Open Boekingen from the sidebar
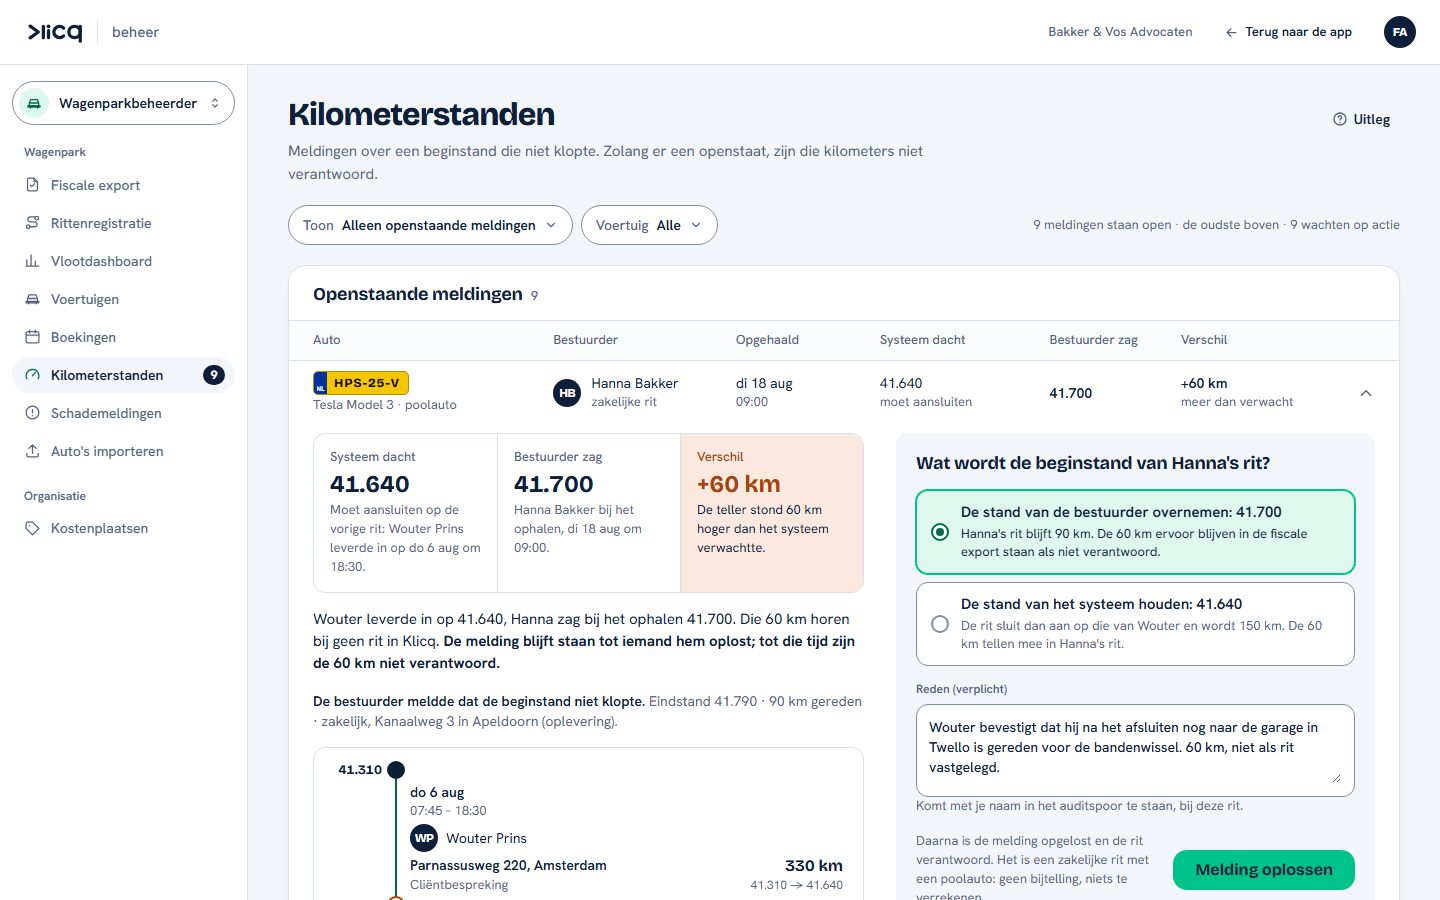The image size is (1440, 900). 123,337
